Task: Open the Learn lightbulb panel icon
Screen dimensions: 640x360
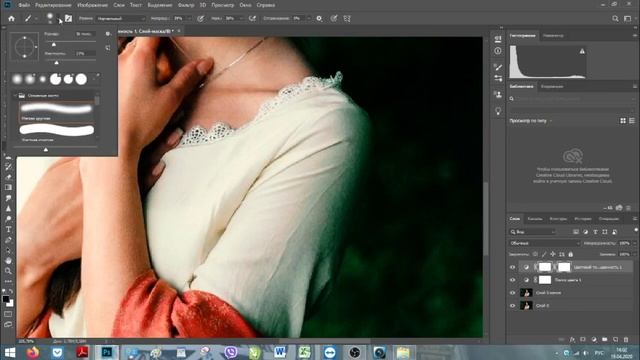Action: pyautogui.click(x=498, y=111)
